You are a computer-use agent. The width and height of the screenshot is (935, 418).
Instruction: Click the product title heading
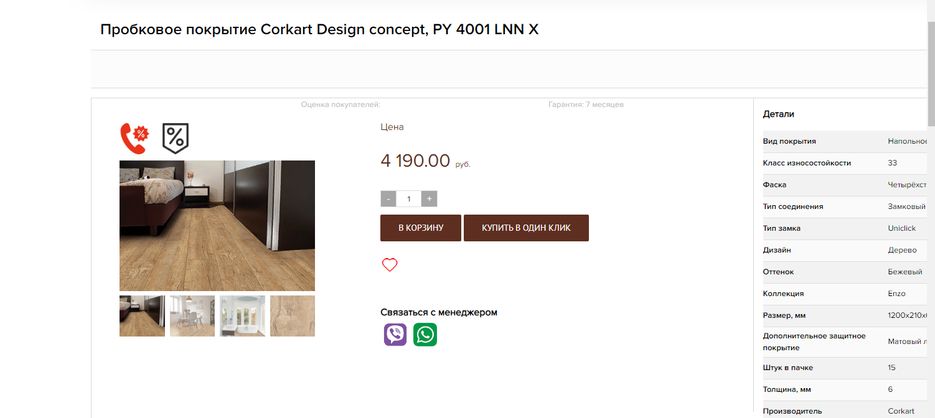(319, 29)
